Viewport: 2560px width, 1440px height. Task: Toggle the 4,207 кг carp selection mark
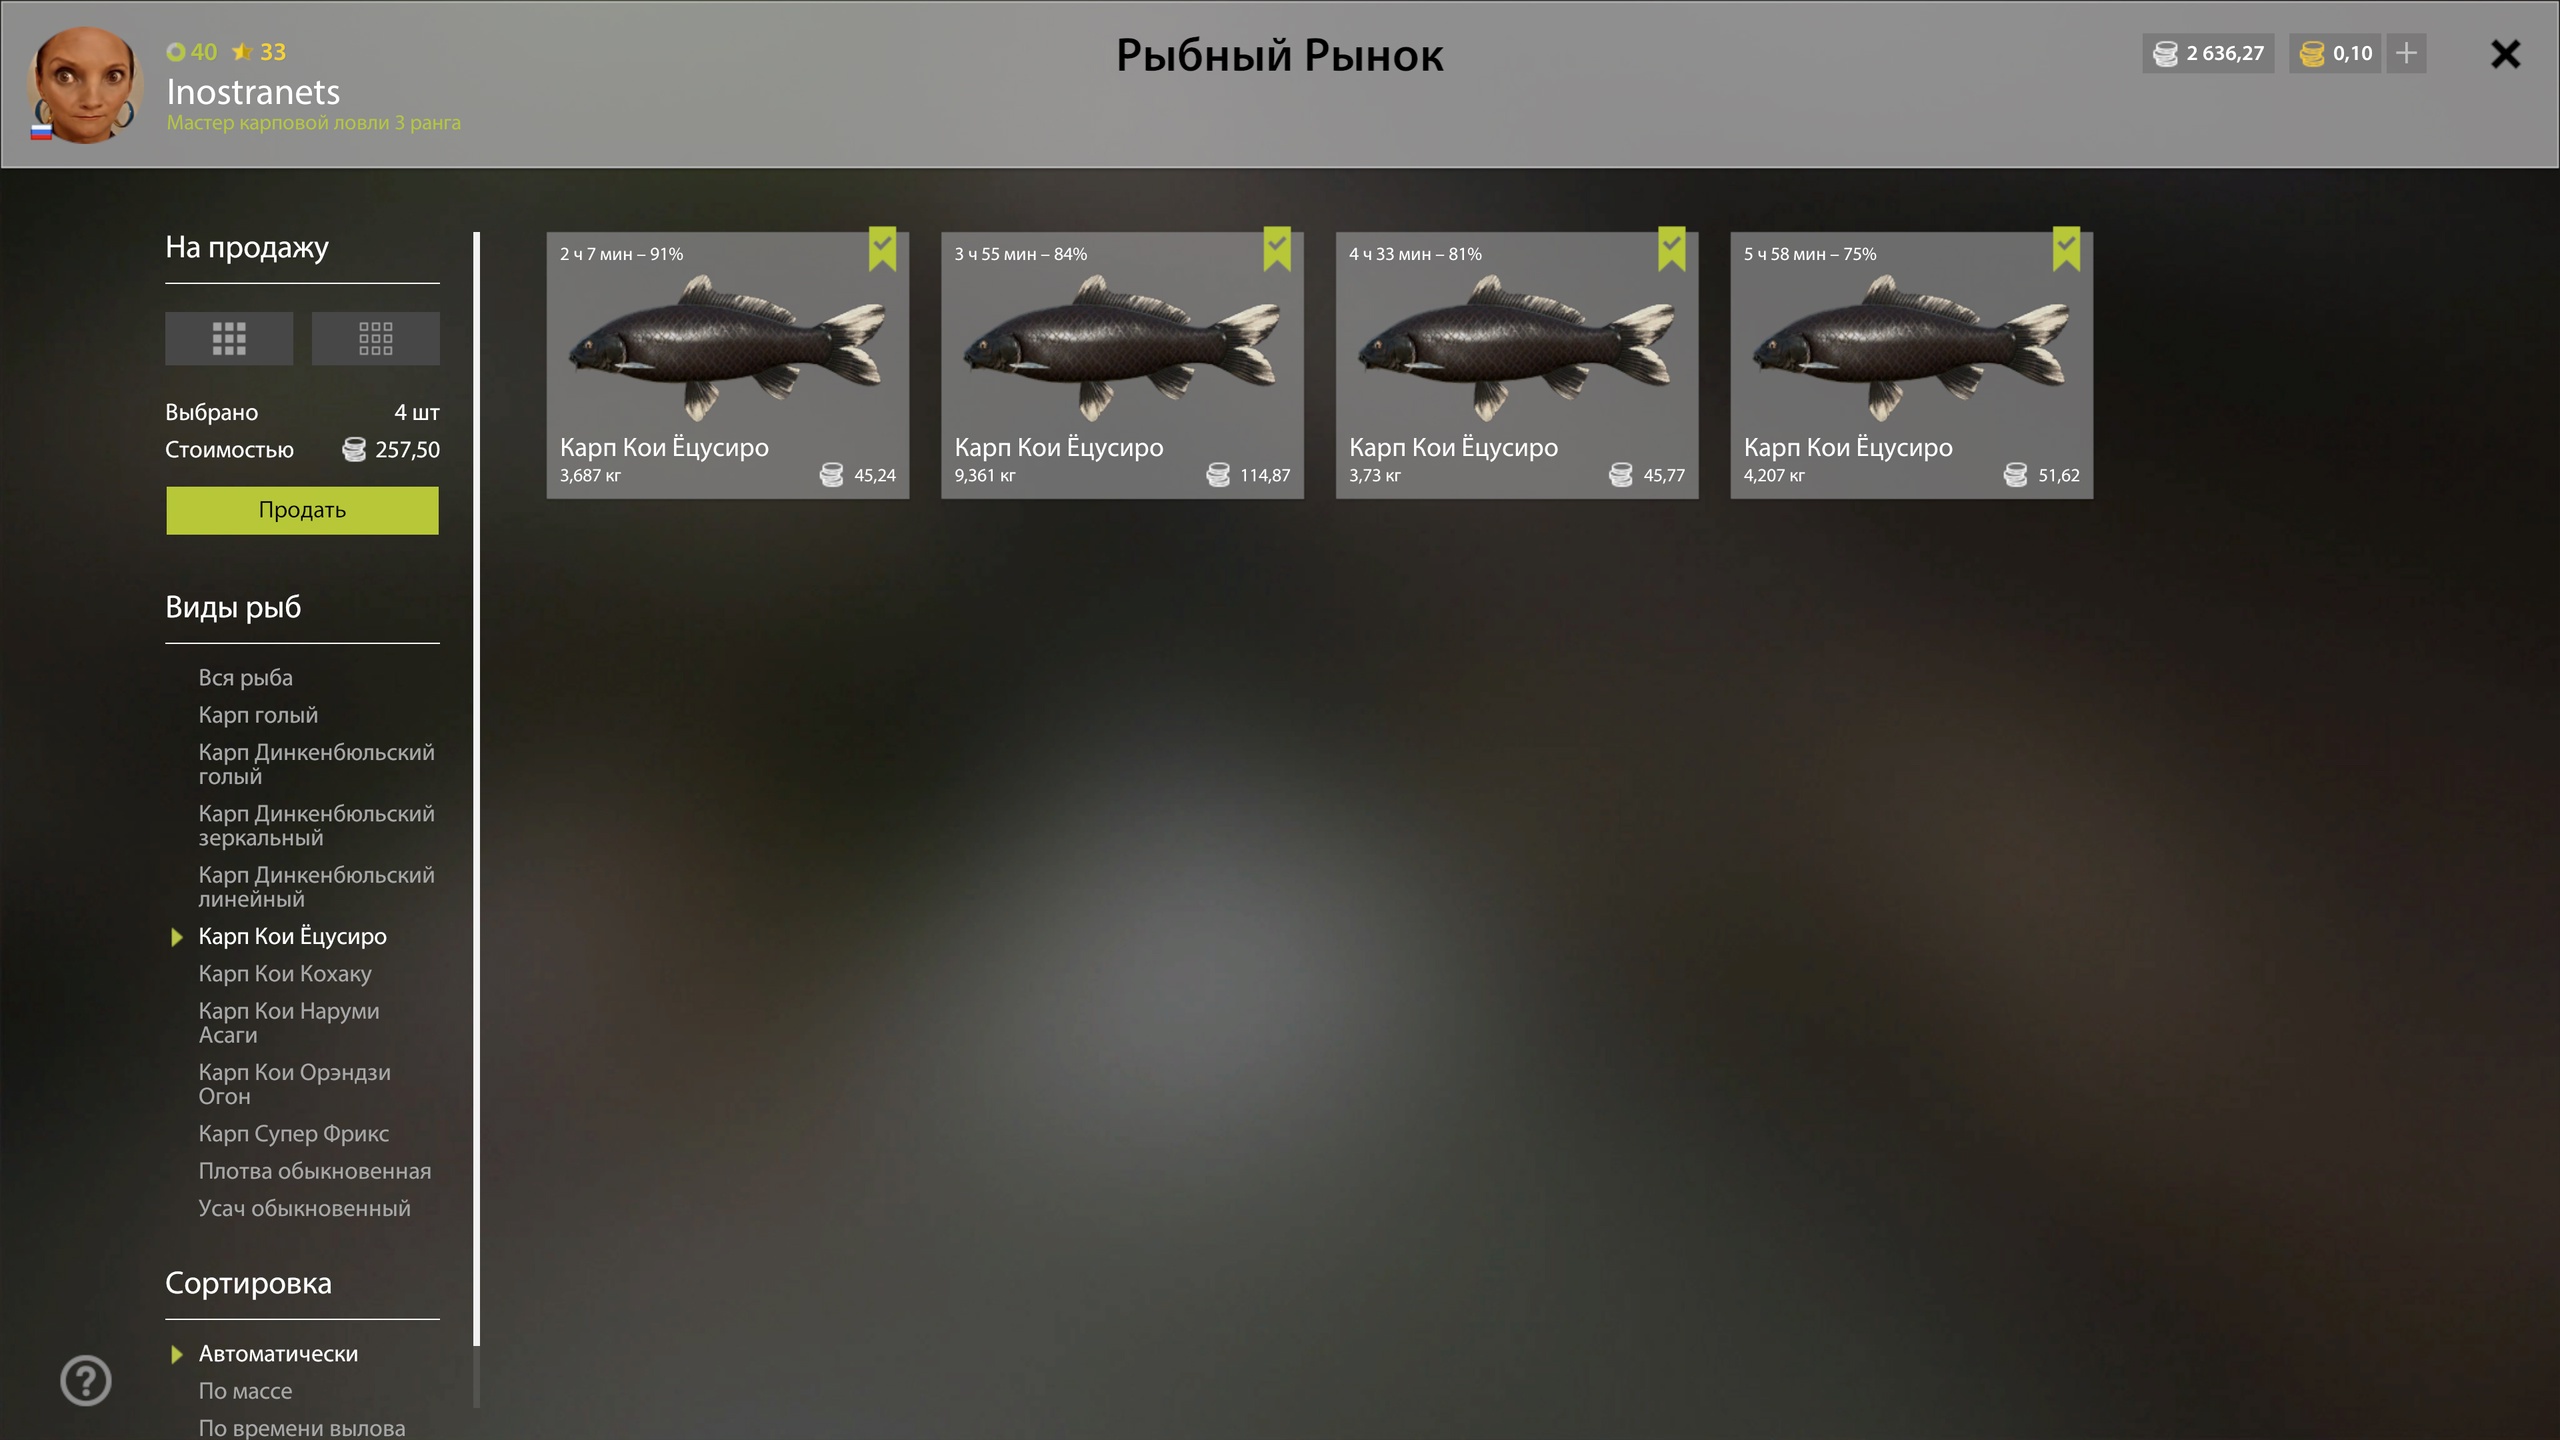pyautogui.click(x=2066, y=249)
